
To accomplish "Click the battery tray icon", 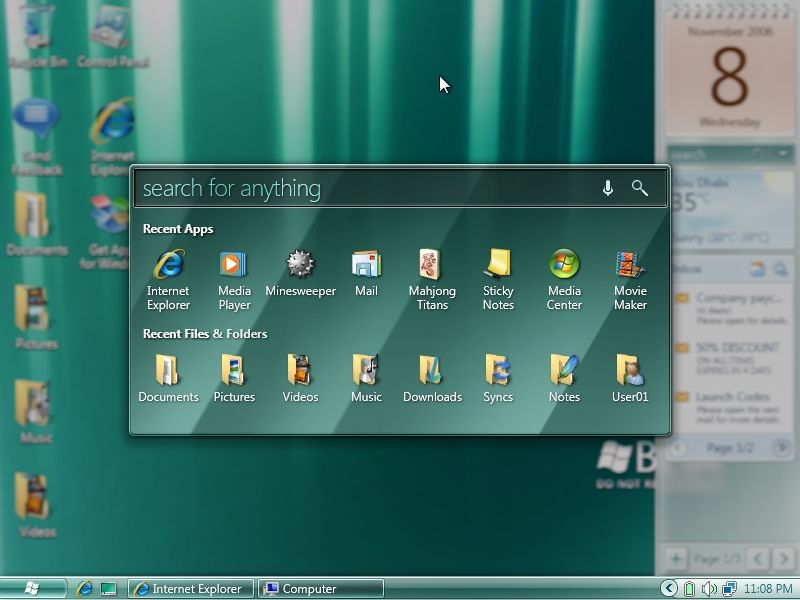I will point(689,589).
